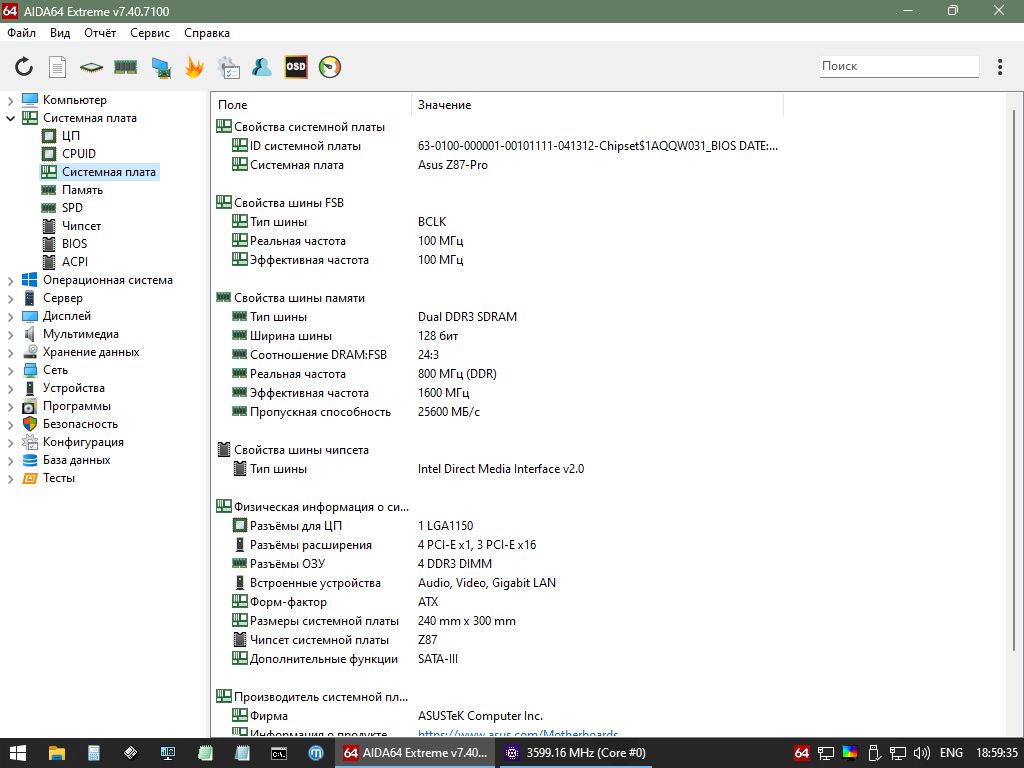Open File Explorer from the taskbar
The width and height of the screenshot is (1024, 768).
[57, 753]
